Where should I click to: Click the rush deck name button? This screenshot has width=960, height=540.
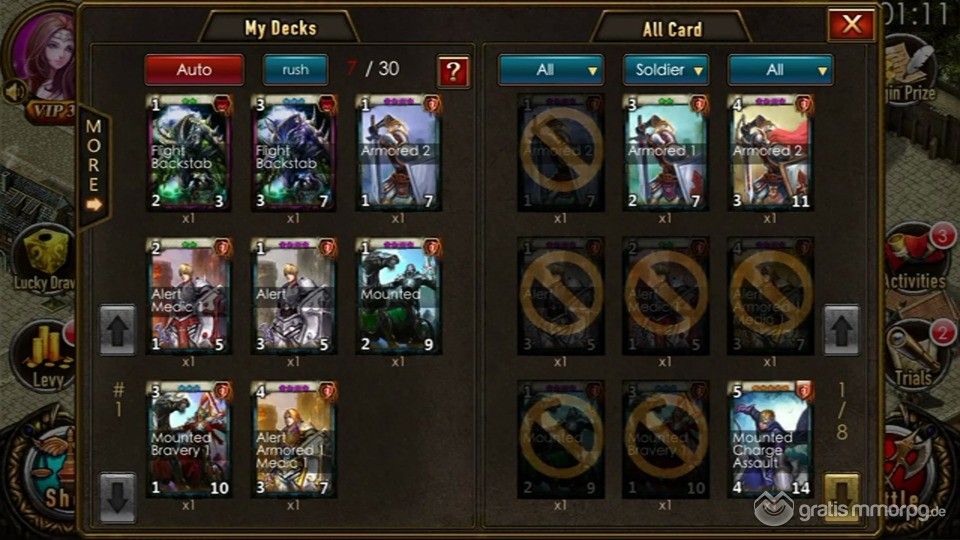[x=295, y=70]
